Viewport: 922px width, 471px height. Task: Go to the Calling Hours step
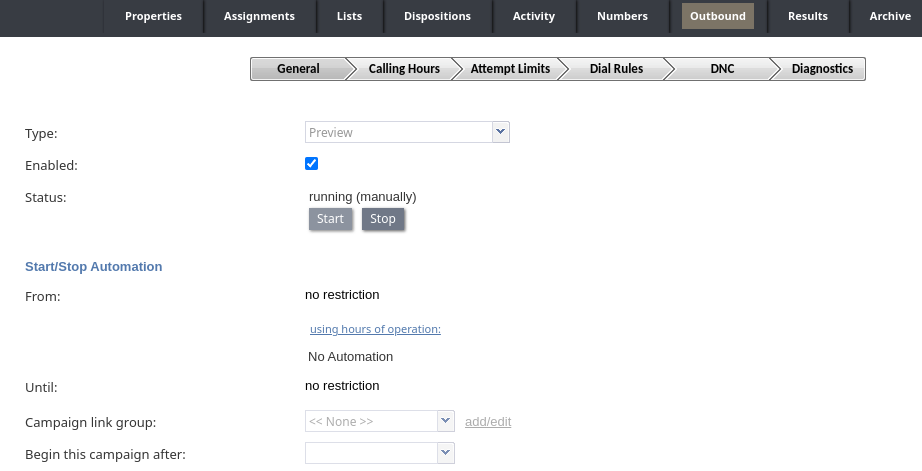click(405, 69)
